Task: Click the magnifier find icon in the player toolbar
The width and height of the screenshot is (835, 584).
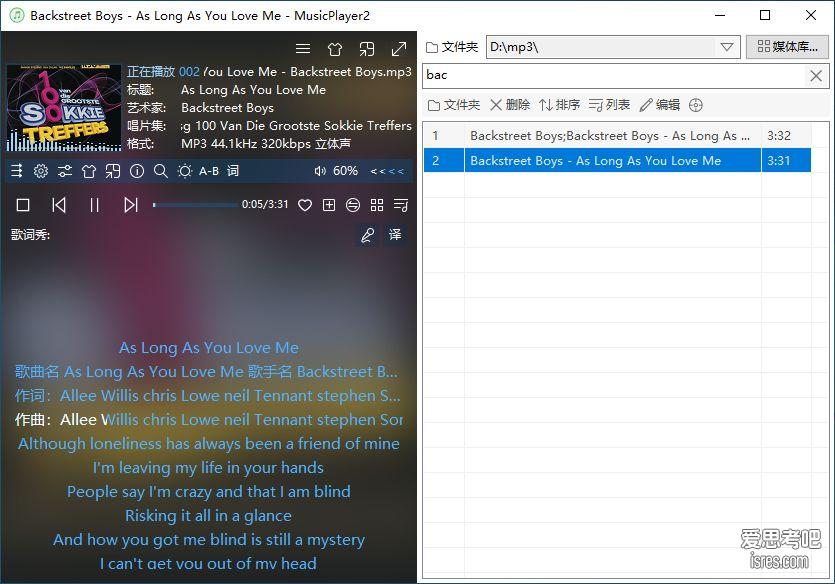Action: [x=160, y=171]
